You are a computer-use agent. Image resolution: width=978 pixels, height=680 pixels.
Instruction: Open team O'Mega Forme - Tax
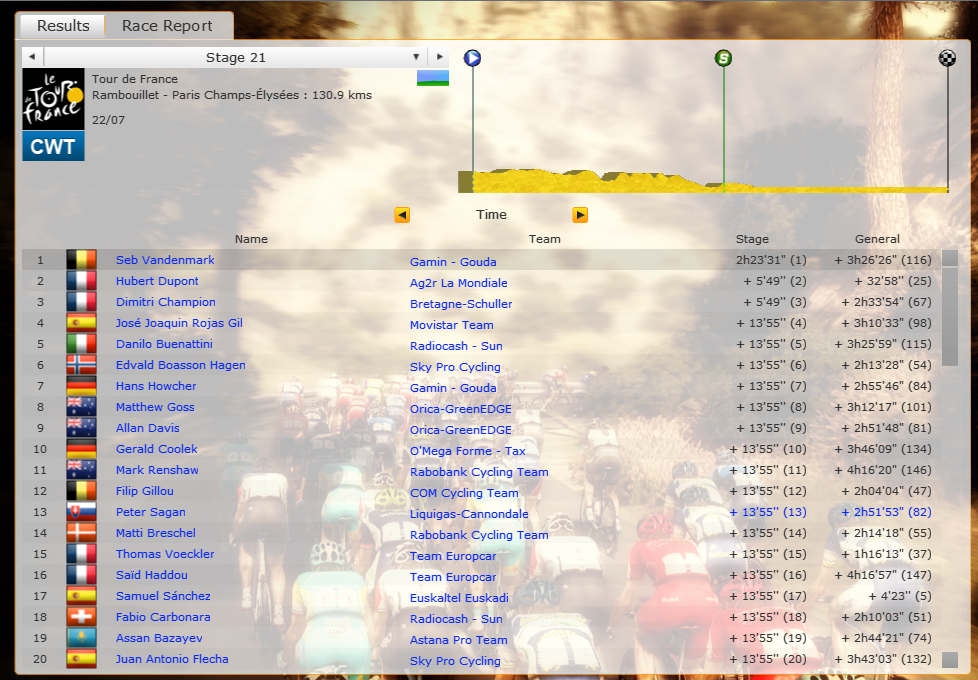[467, 451]
